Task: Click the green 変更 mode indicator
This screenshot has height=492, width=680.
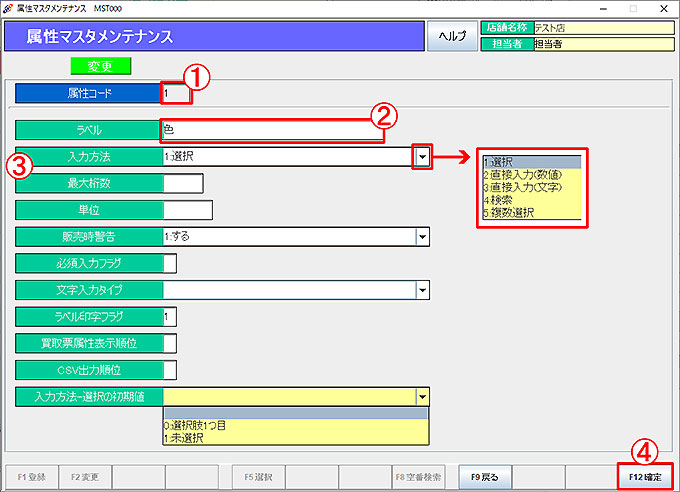Action: pos(101,66)
